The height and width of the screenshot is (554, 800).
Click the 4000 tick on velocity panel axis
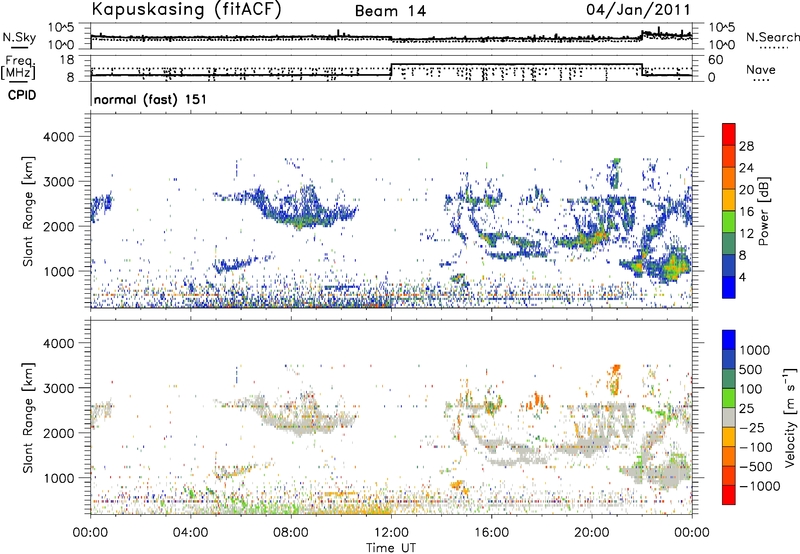click(59, 343)
